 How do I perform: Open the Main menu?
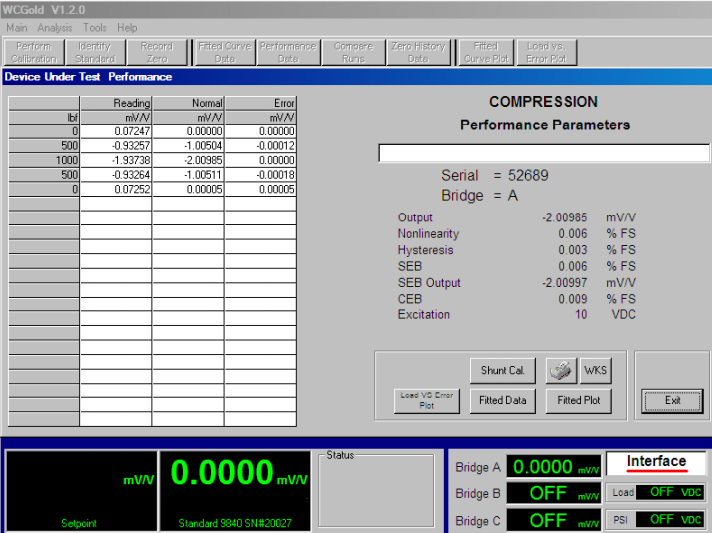pos(17,28)
